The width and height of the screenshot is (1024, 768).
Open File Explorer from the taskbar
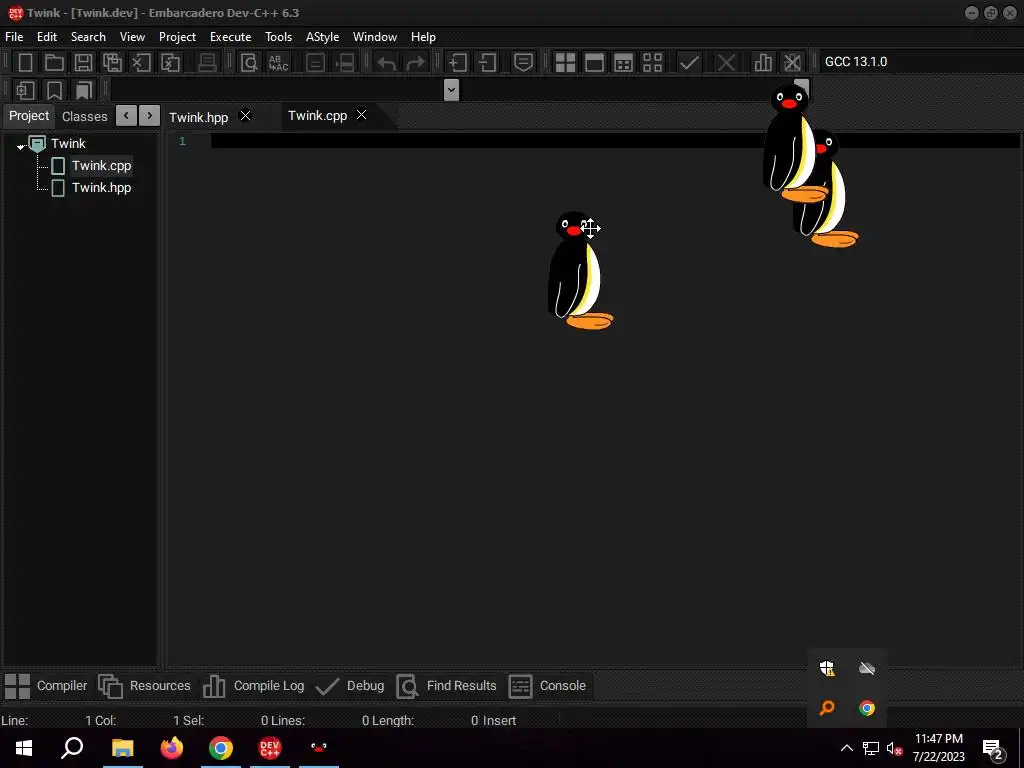click(122, 748)
